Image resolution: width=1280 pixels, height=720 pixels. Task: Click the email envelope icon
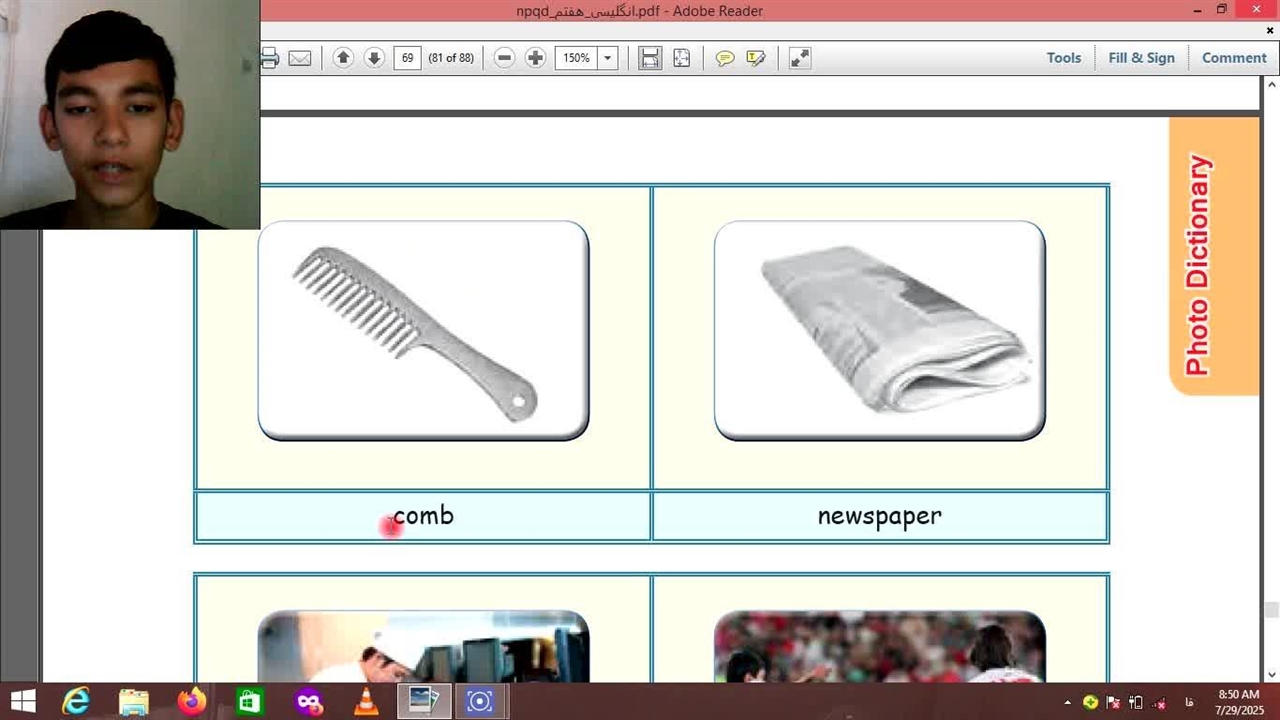(x=300, y=58)
